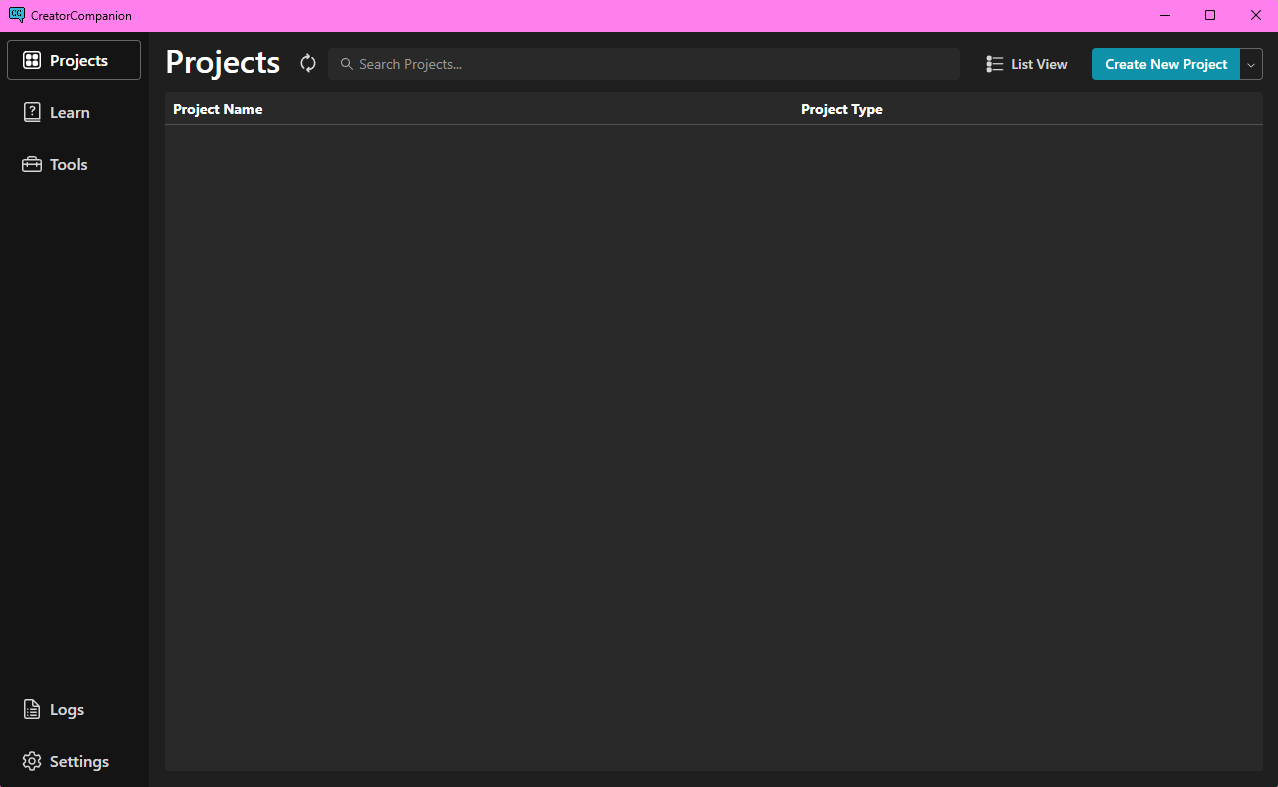Open the Learn sidebar tab
Image resolution: width=1278 pixels, height=787 pixels.
click(x=74, y=112)
